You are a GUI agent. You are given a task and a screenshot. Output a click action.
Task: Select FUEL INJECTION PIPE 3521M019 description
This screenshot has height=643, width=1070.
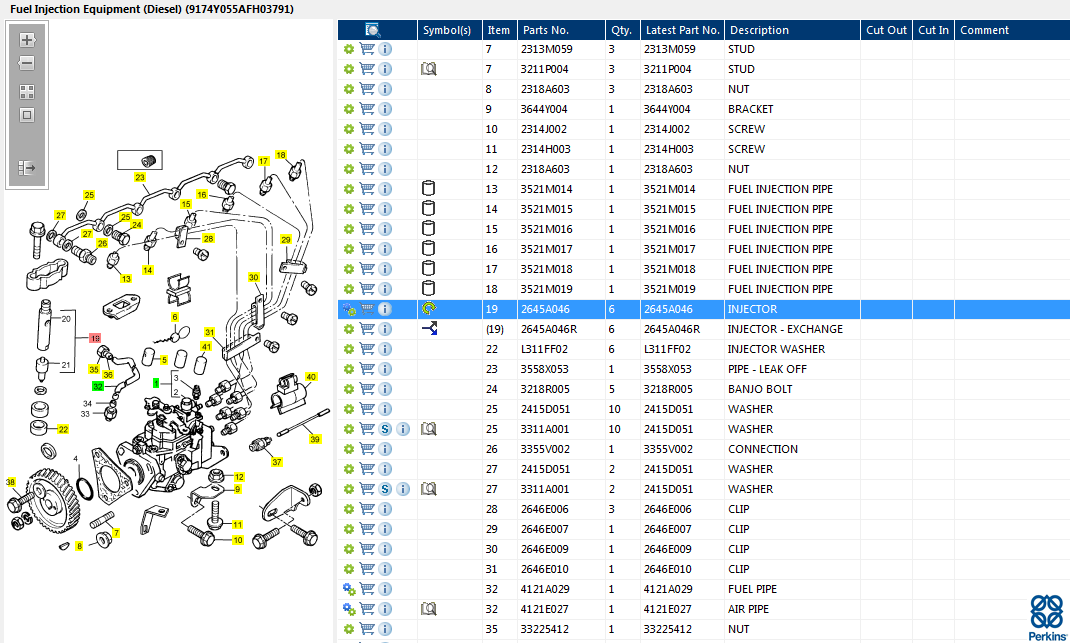780,289
